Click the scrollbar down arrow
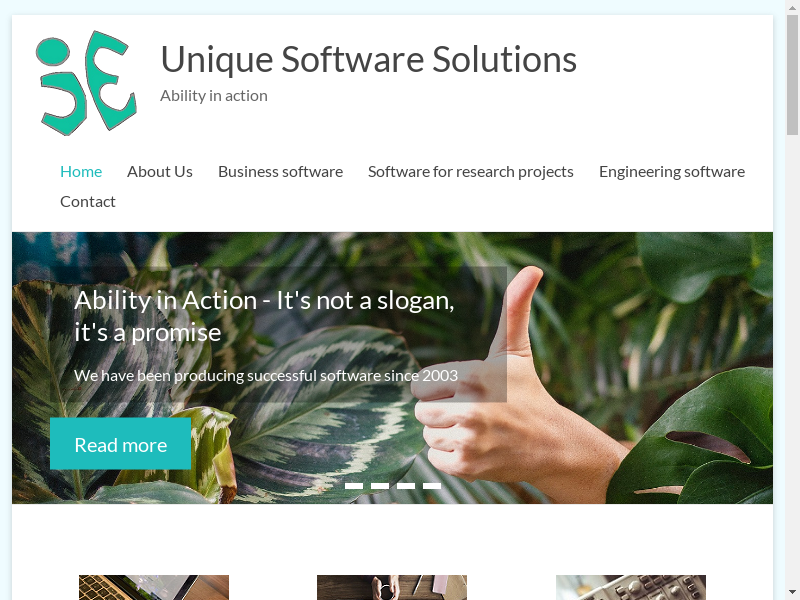Viewport: 800px width, 600px height. 792,593
